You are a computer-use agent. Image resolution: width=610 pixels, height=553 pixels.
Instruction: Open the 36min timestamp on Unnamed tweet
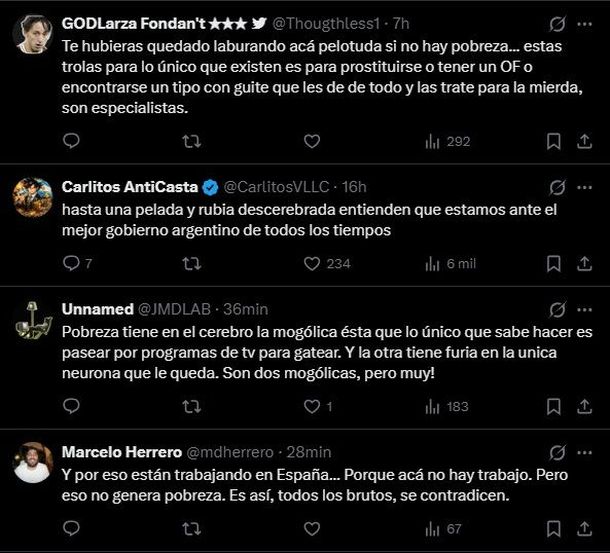pos(247,309)
